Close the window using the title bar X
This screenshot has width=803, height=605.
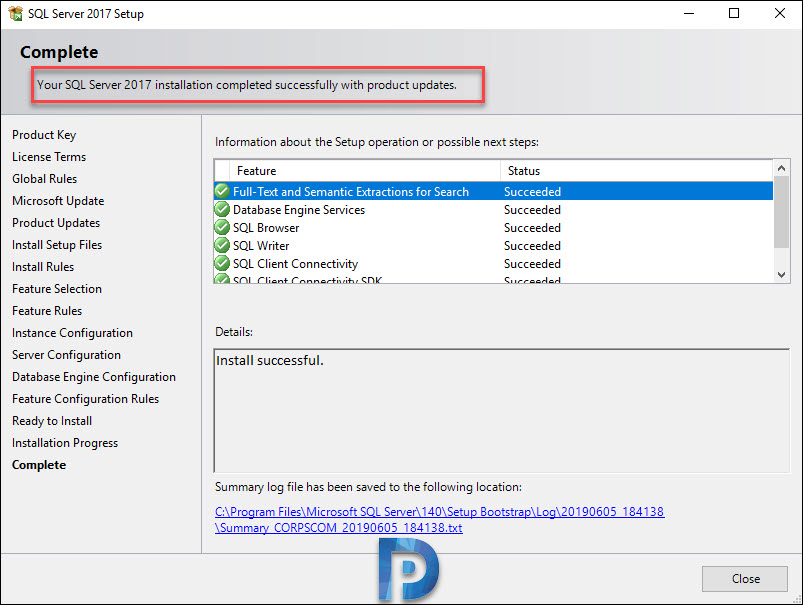click(779, 13)
